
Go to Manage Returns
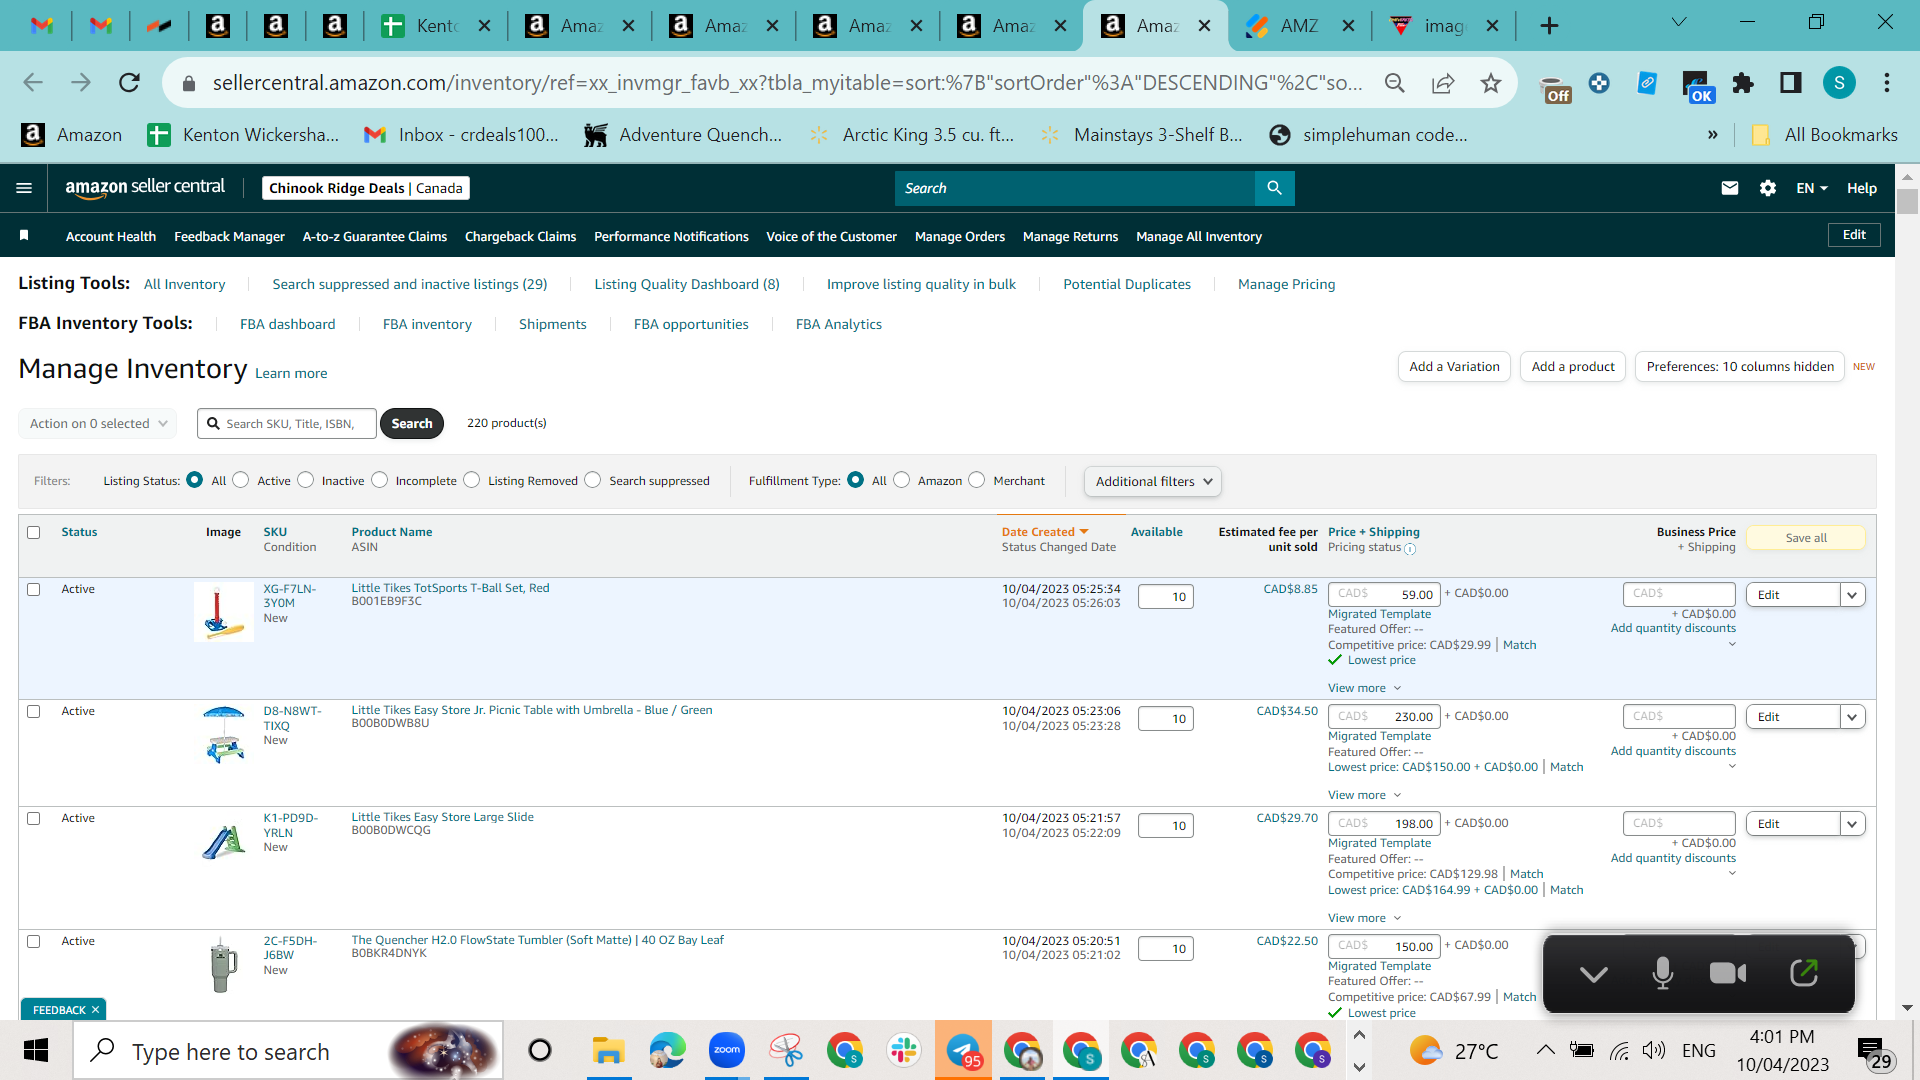[x=1070, y=236]
